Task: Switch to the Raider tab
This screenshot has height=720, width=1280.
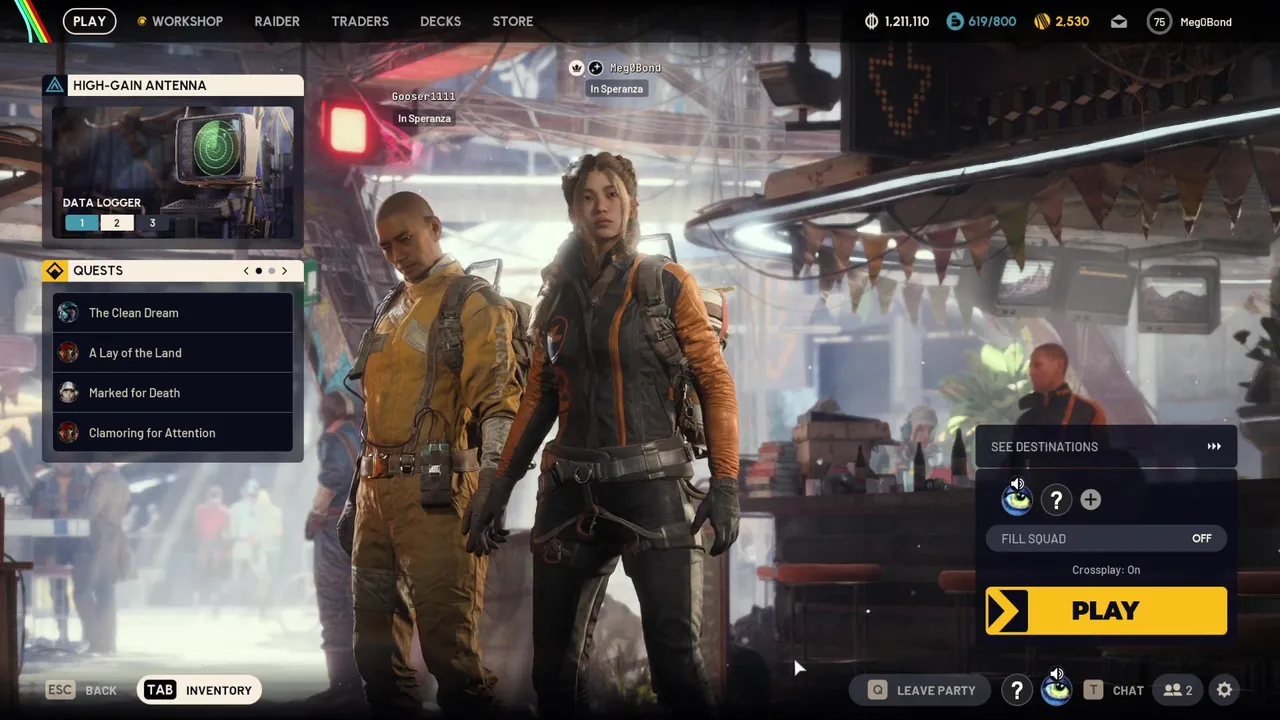Action: [277, 21]
